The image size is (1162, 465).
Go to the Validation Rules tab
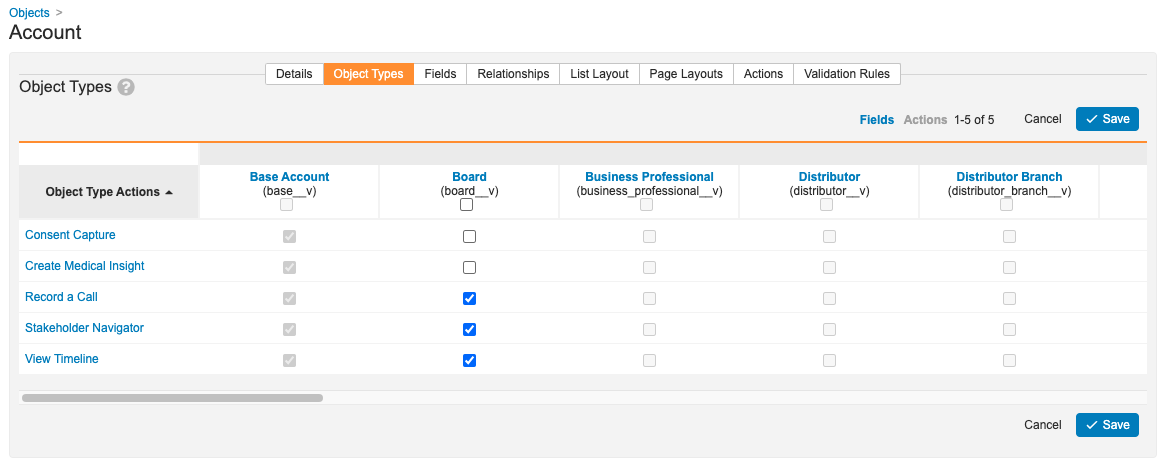click(x=847, y=74)
